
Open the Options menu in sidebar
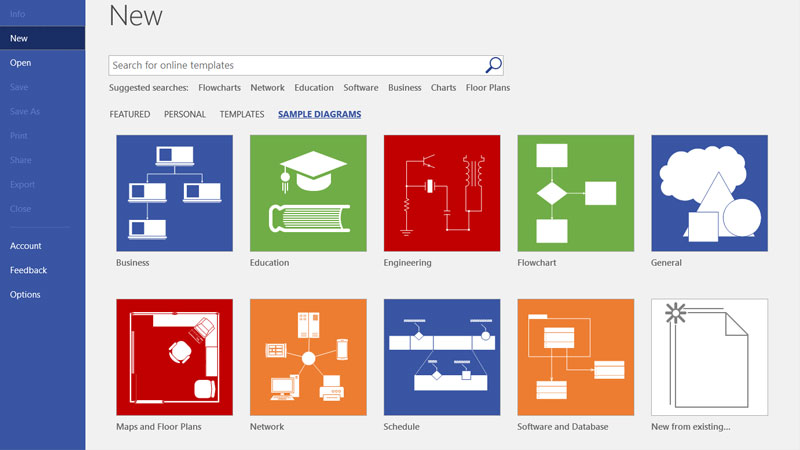[25, 295]
